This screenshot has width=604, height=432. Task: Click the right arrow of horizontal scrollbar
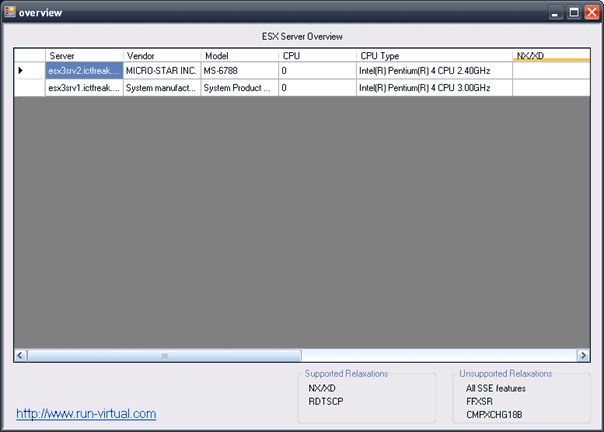pos(583,355)
